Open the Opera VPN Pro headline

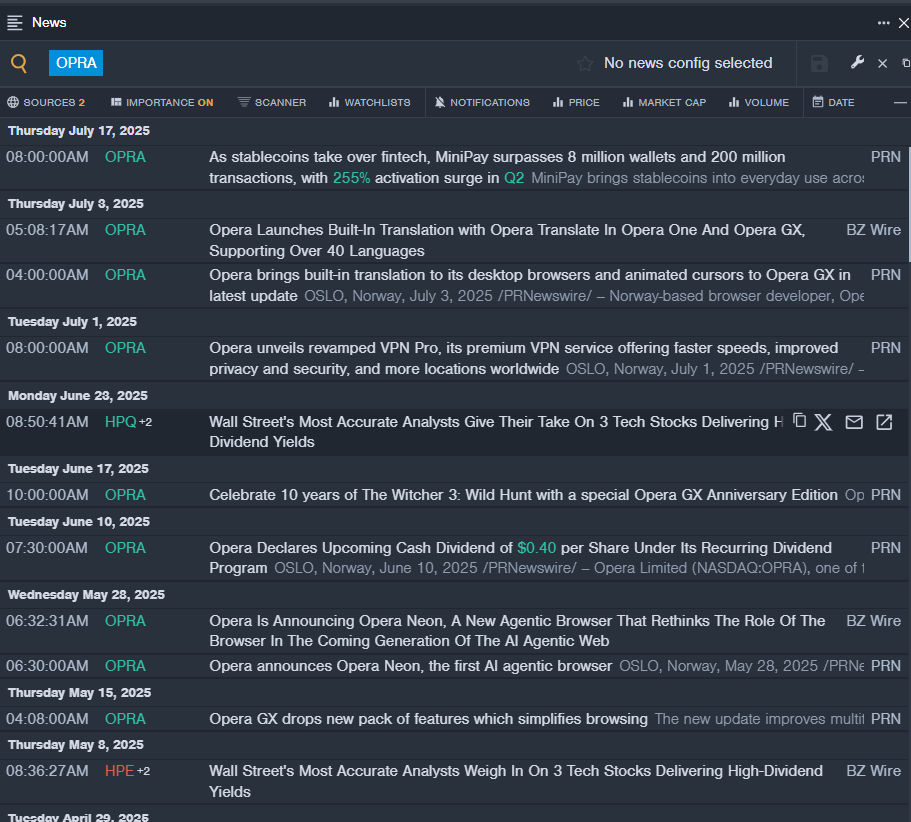(x=523, y=358)
